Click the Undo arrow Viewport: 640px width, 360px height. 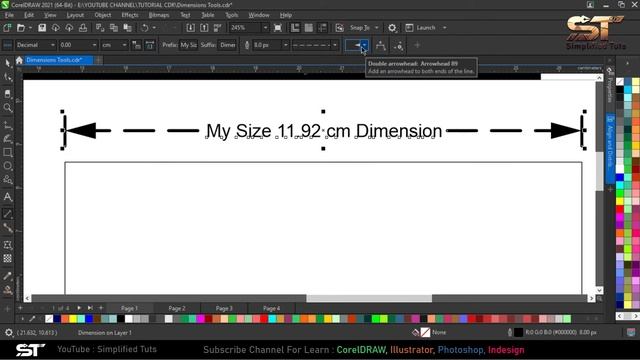(x=144, y=28)
